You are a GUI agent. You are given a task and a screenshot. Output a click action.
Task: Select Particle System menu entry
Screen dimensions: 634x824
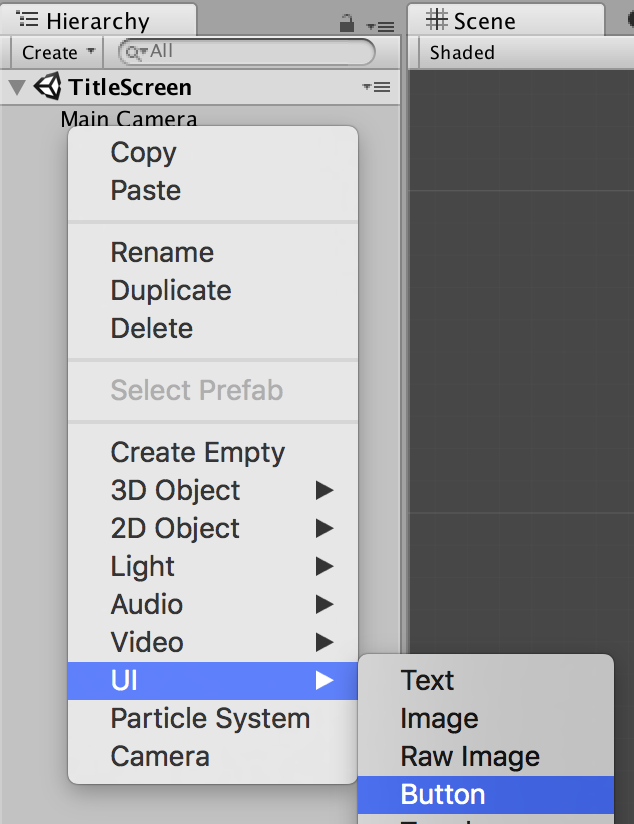(x=210, y=718)
